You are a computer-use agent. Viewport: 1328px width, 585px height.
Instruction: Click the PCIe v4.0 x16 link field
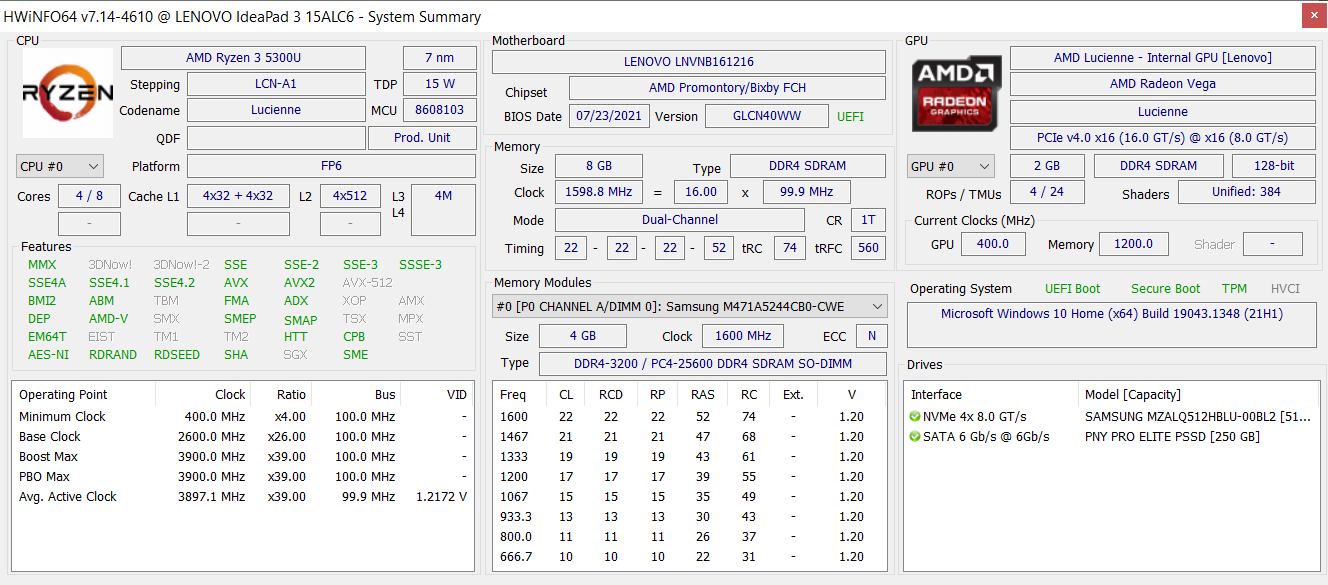click(1163, 138)
